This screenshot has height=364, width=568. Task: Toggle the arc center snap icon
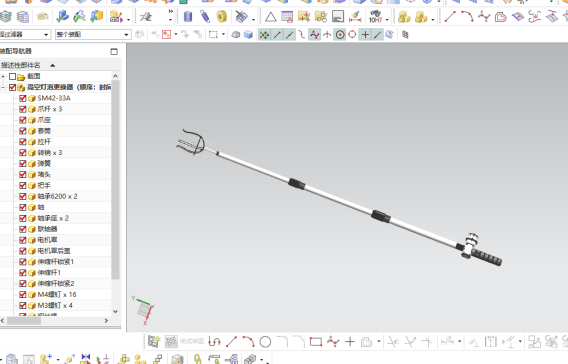[340, 35]
